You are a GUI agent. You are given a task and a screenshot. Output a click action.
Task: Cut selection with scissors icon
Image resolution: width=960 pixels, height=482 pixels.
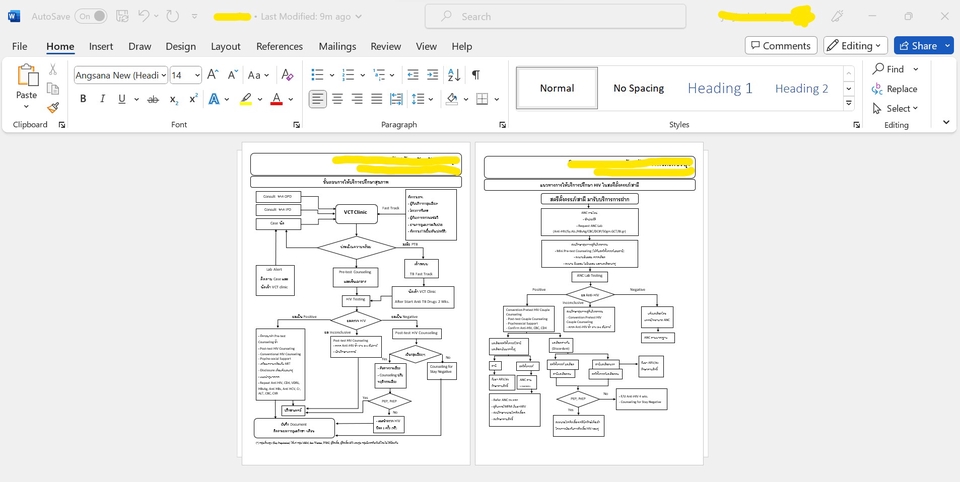(53, 70)
